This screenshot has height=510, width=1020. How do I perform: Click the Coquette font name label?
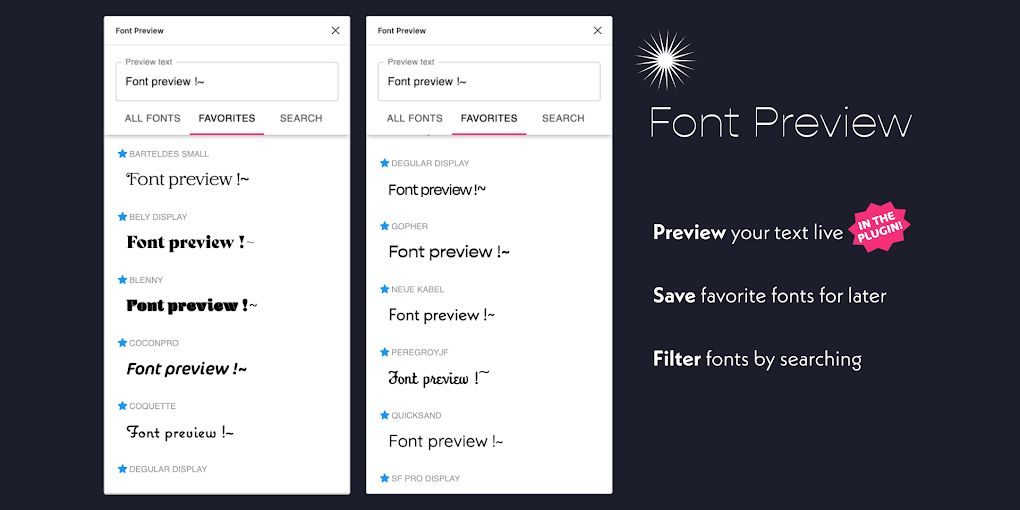(153, 406)
